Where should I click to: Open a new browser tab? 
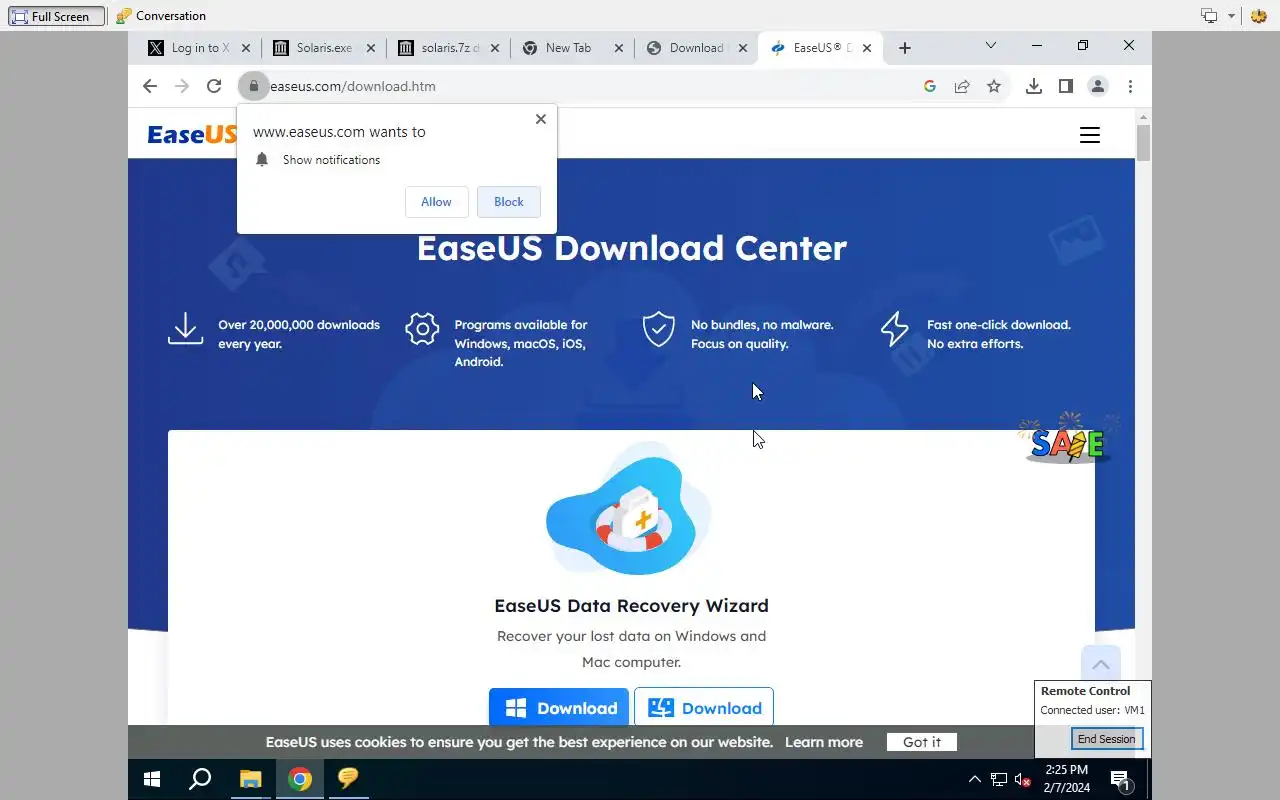pos(905,48)
